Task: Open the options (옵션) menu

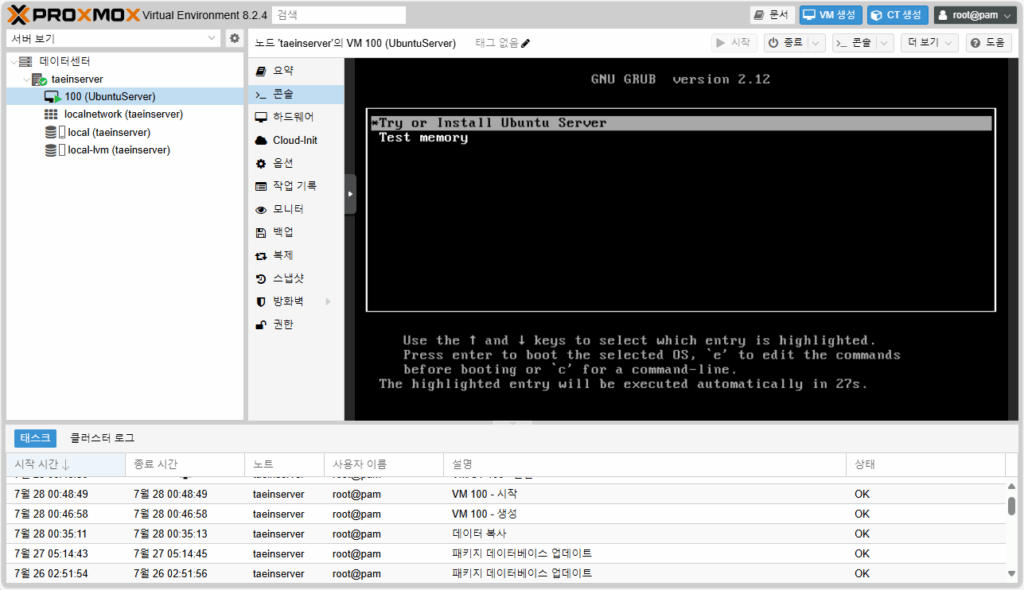Action: tap(296, 163)
